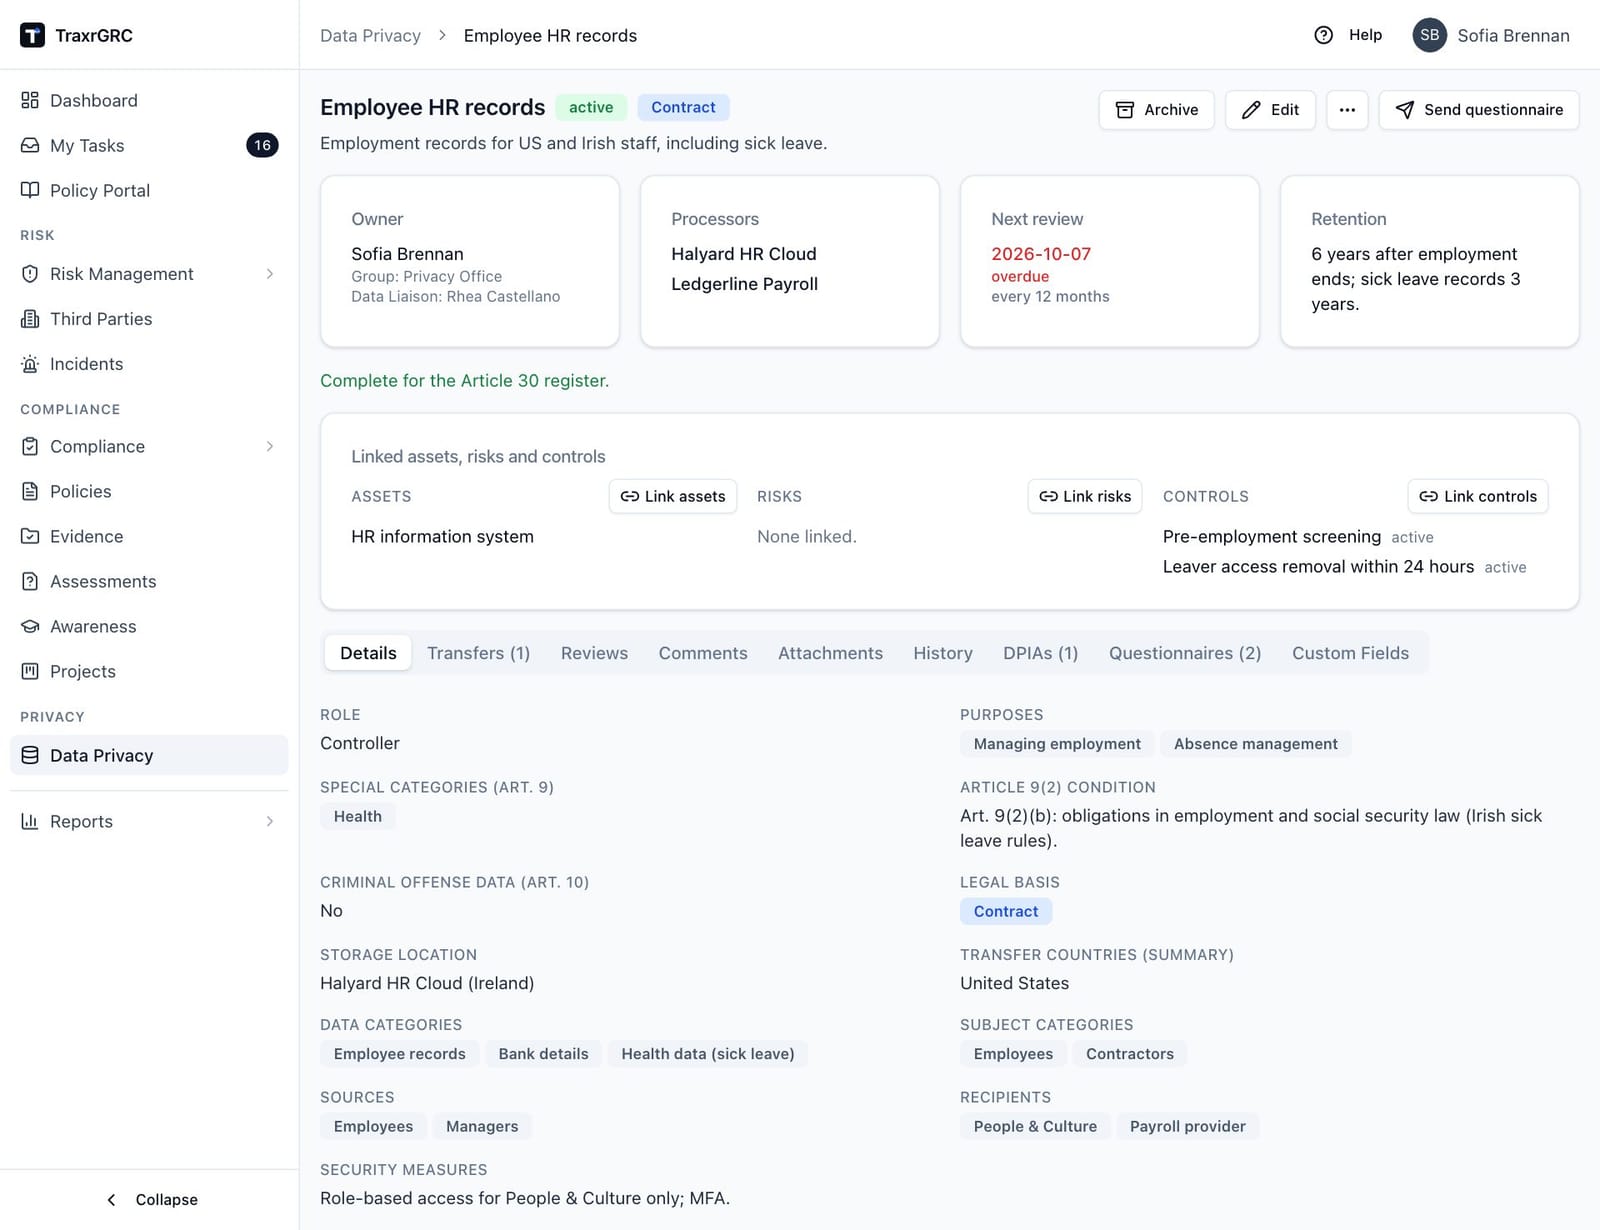This screenshot has height=1230, width=1600.
Task: Click the 16 tasks count badge
Action: (262, 145)
